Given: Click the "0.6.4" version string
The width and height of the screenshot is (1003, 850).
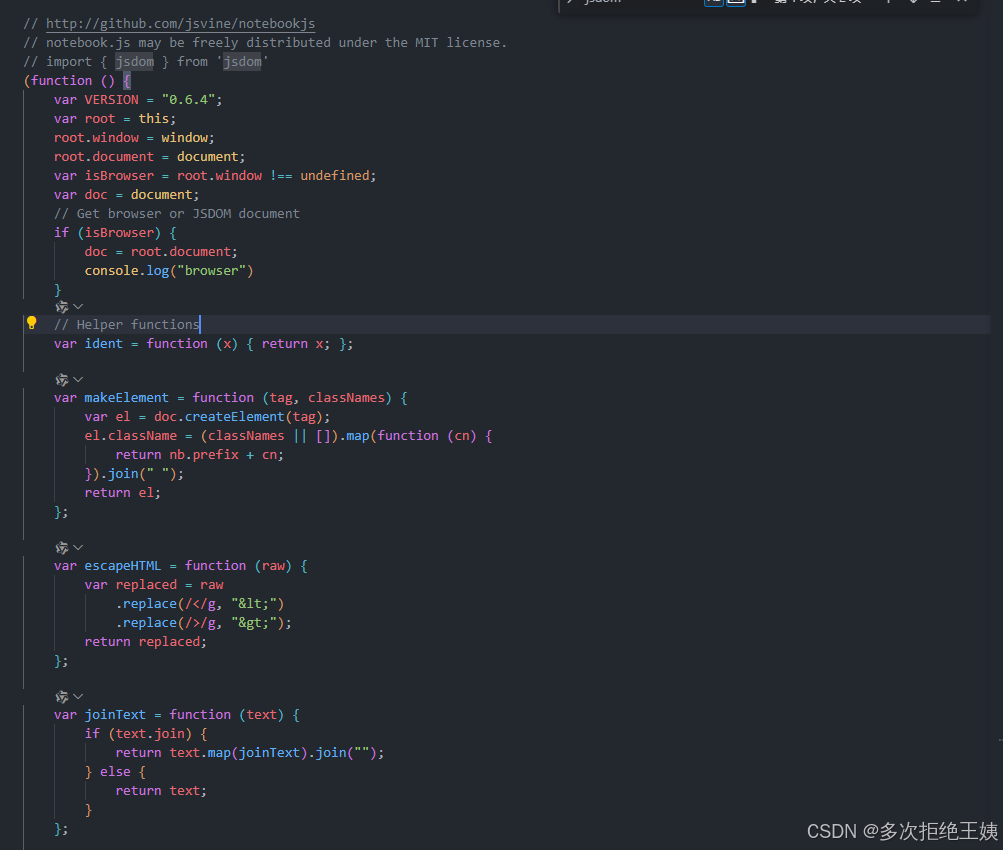Looking at the screenshot, I should pos(188,100).
